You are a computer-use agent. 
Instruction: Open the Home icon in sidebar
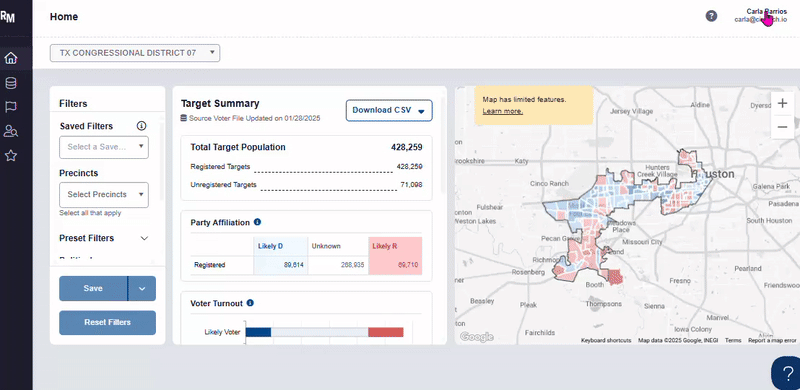11,58
